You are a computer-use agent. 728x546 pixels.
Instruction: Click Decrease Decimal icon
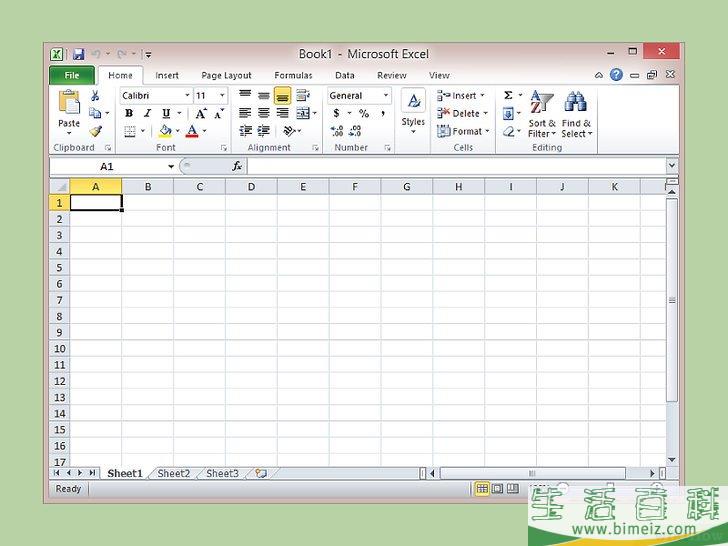[355, 131]
